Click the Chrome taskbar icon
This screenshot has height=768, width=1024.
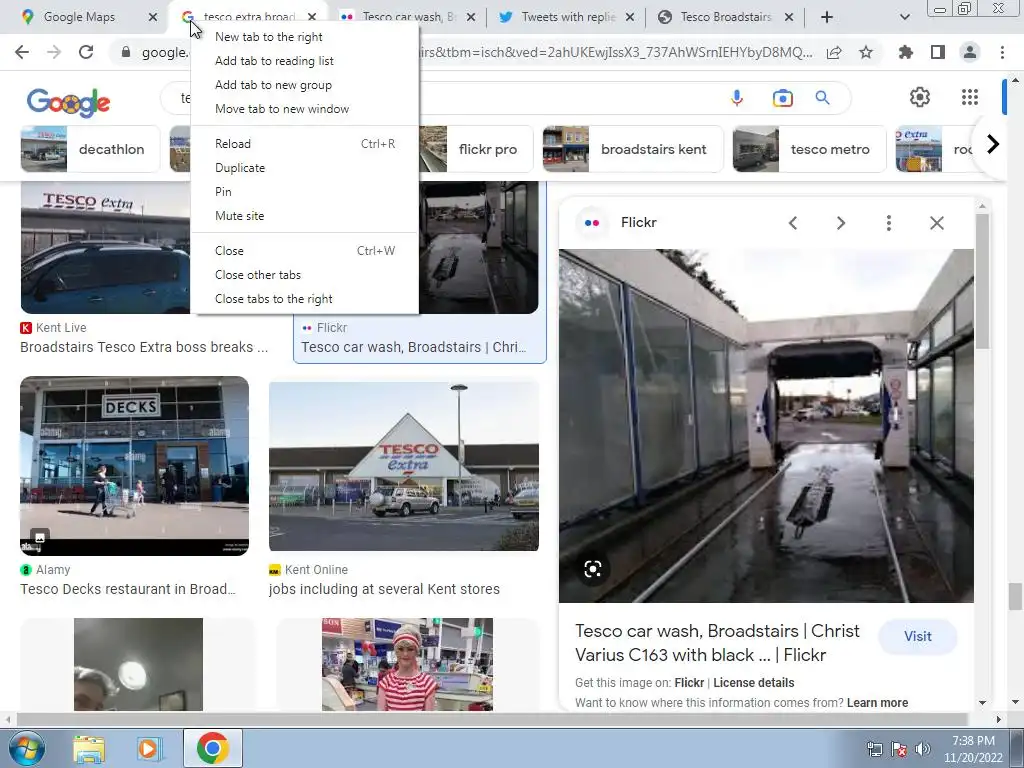(x=212, y=748)
